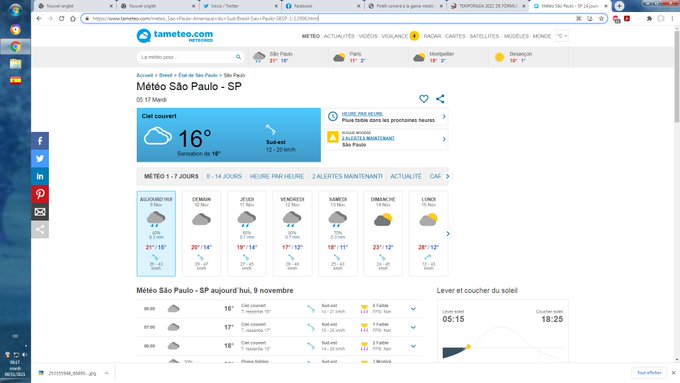Select the Demain 10 Nov forecast card

pyautogui.click(x=201, y=234)
